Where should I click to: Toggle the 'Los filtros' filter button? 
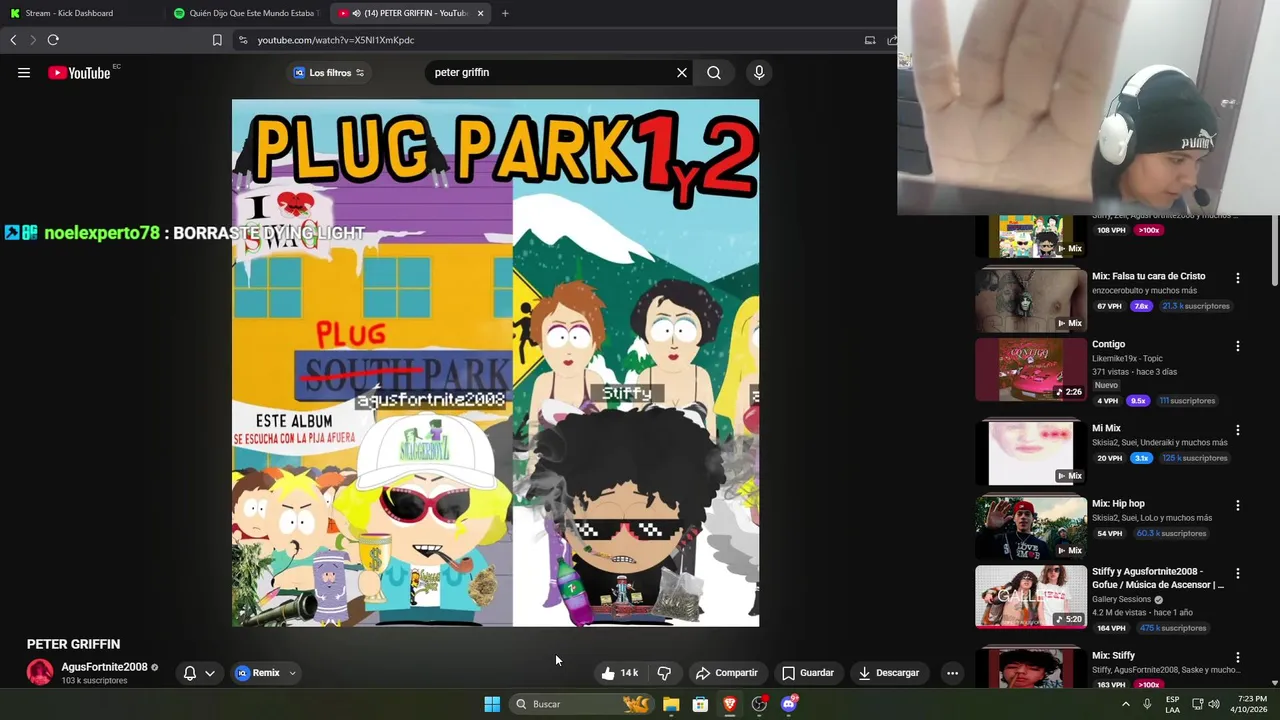[329, 73]
